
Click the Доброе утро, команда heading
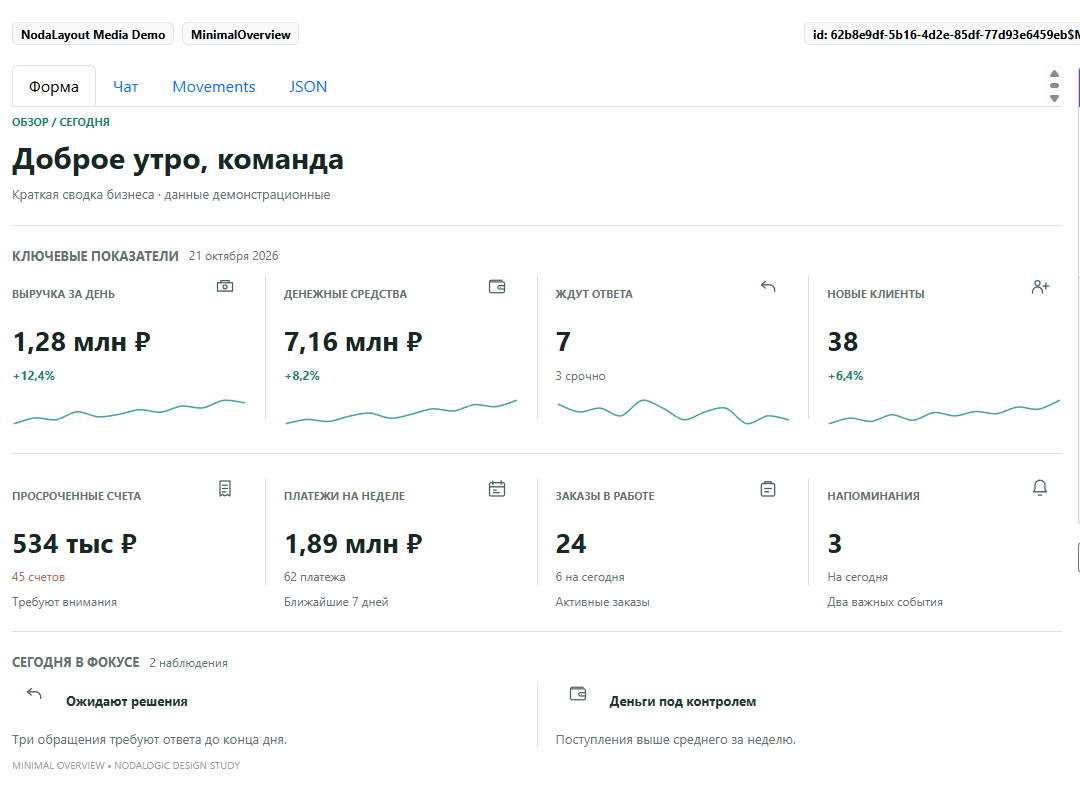pyautogui.click(x=178, y=160)
